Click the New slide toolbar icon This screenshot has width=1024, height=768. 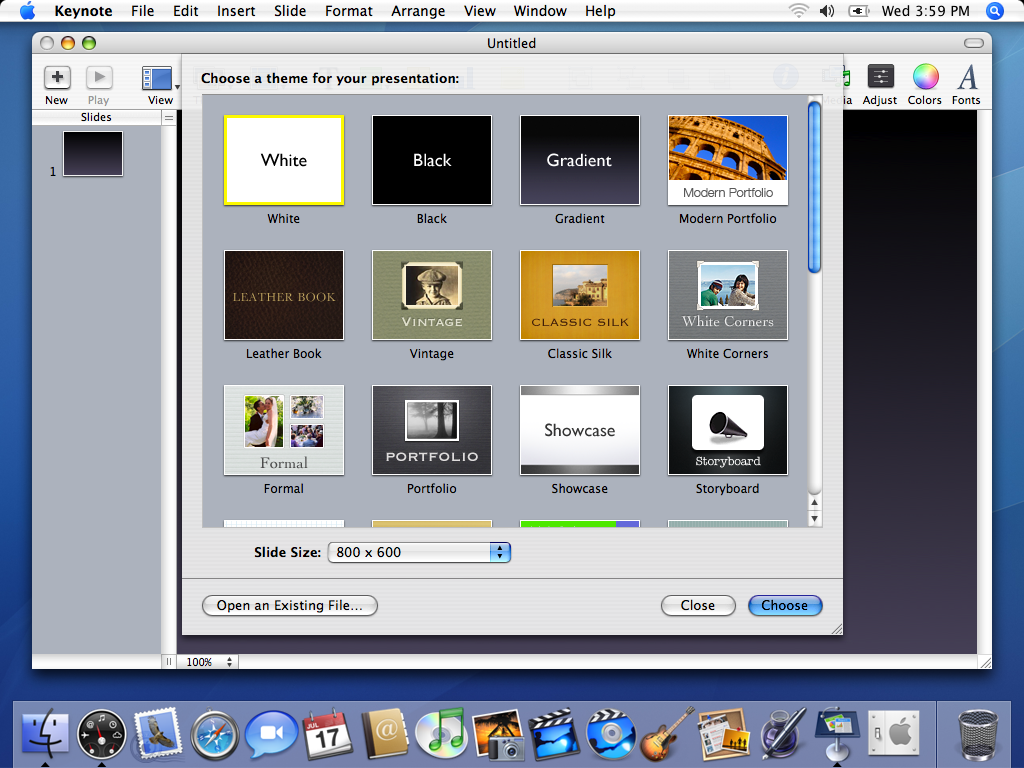pyautogui.click(x=57, y=78)
